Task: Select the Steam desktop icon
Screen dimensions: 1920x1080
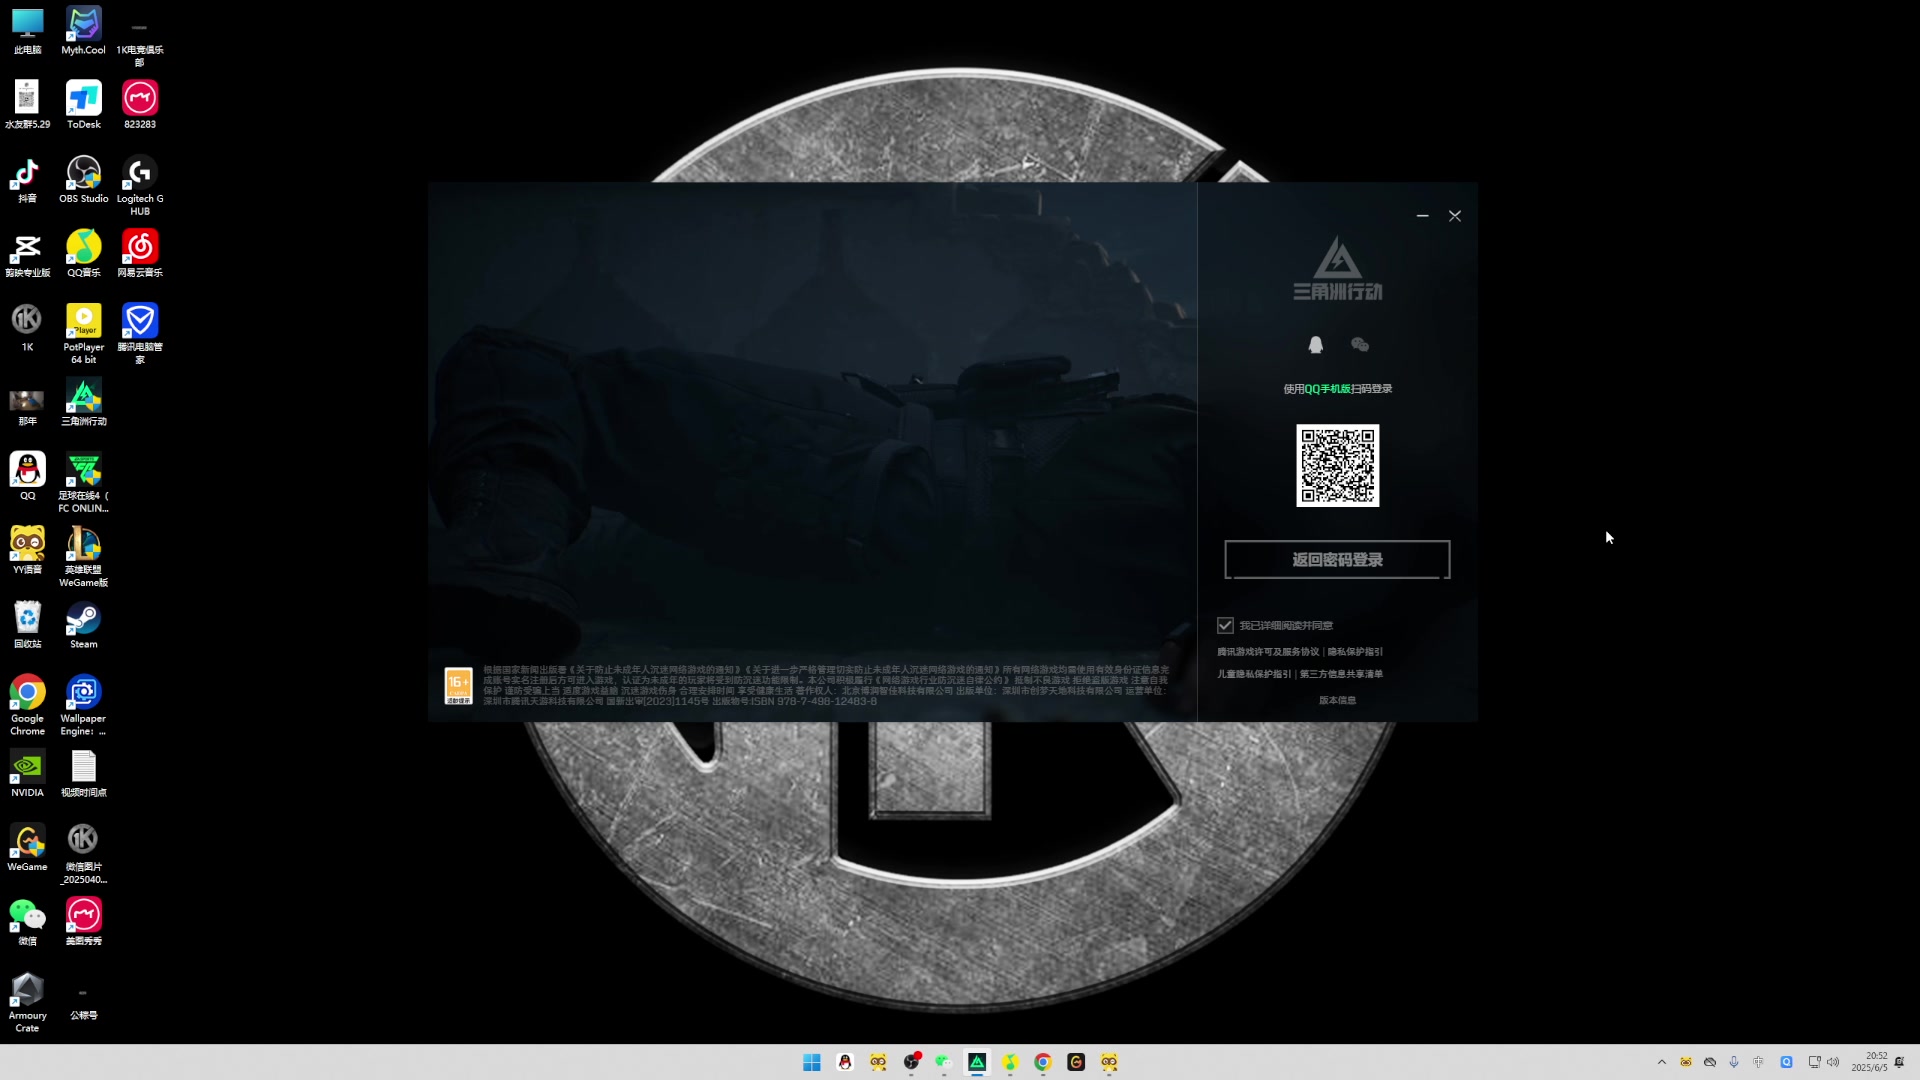Action: tap(83, 626)
